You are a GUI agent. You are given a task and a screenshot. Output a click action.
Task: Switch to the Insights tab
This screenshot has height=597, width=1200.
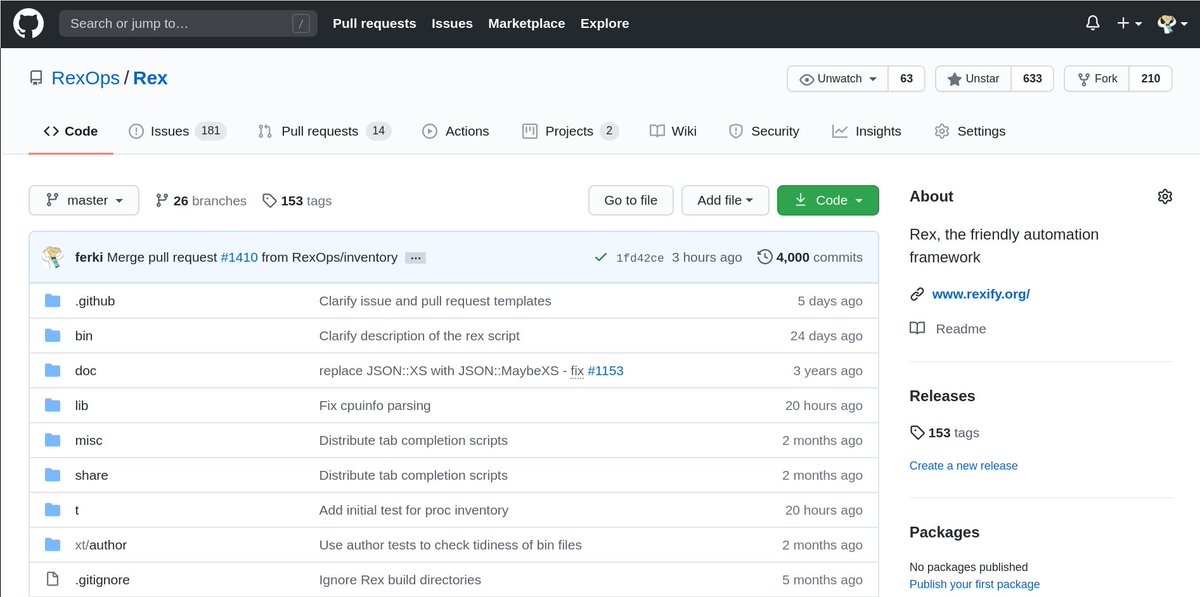click(867, 131)
